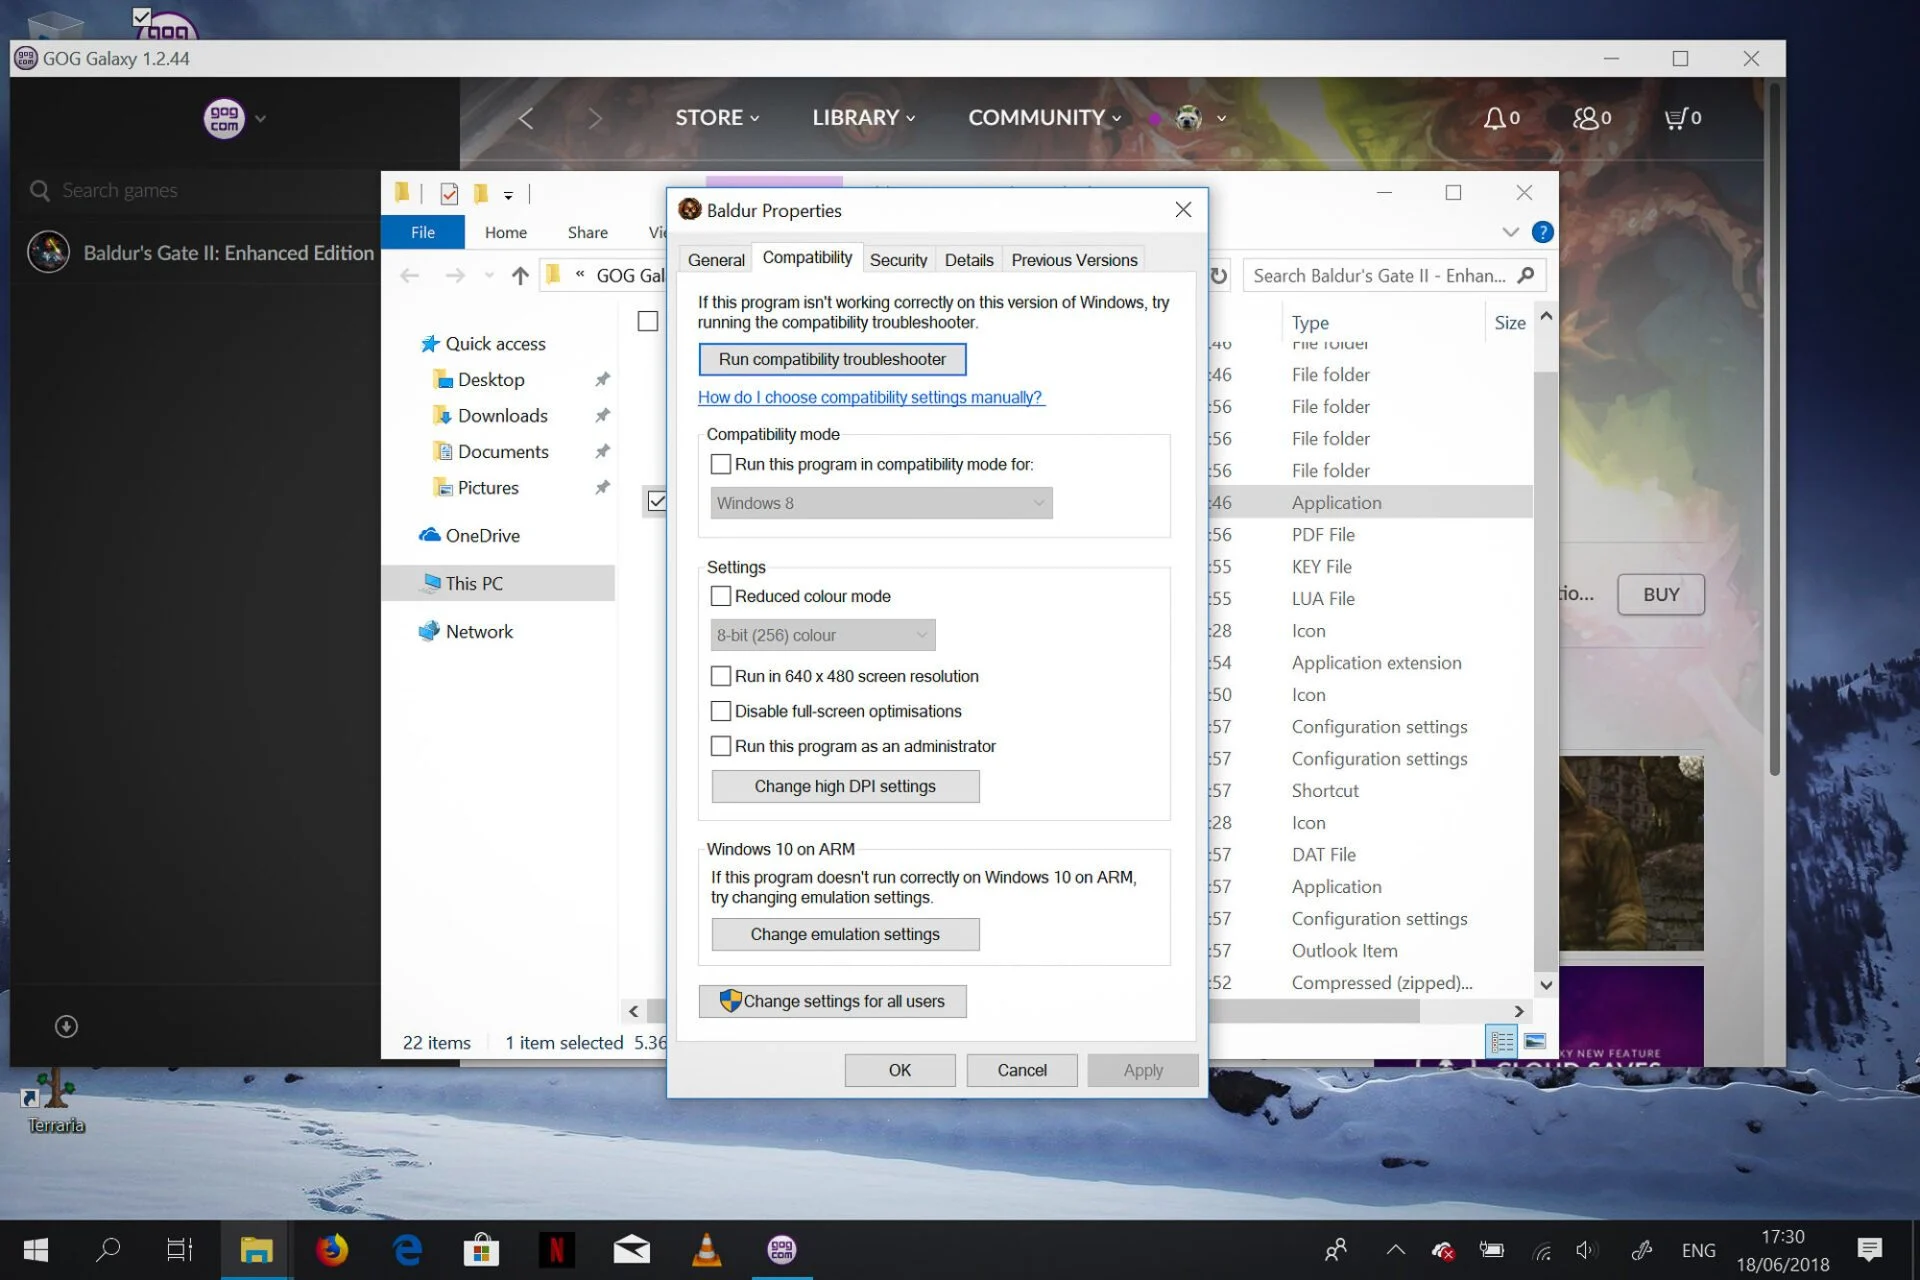Expand the LIBRARY menu
The image size is (1920, 1280).
coord(862,118)
